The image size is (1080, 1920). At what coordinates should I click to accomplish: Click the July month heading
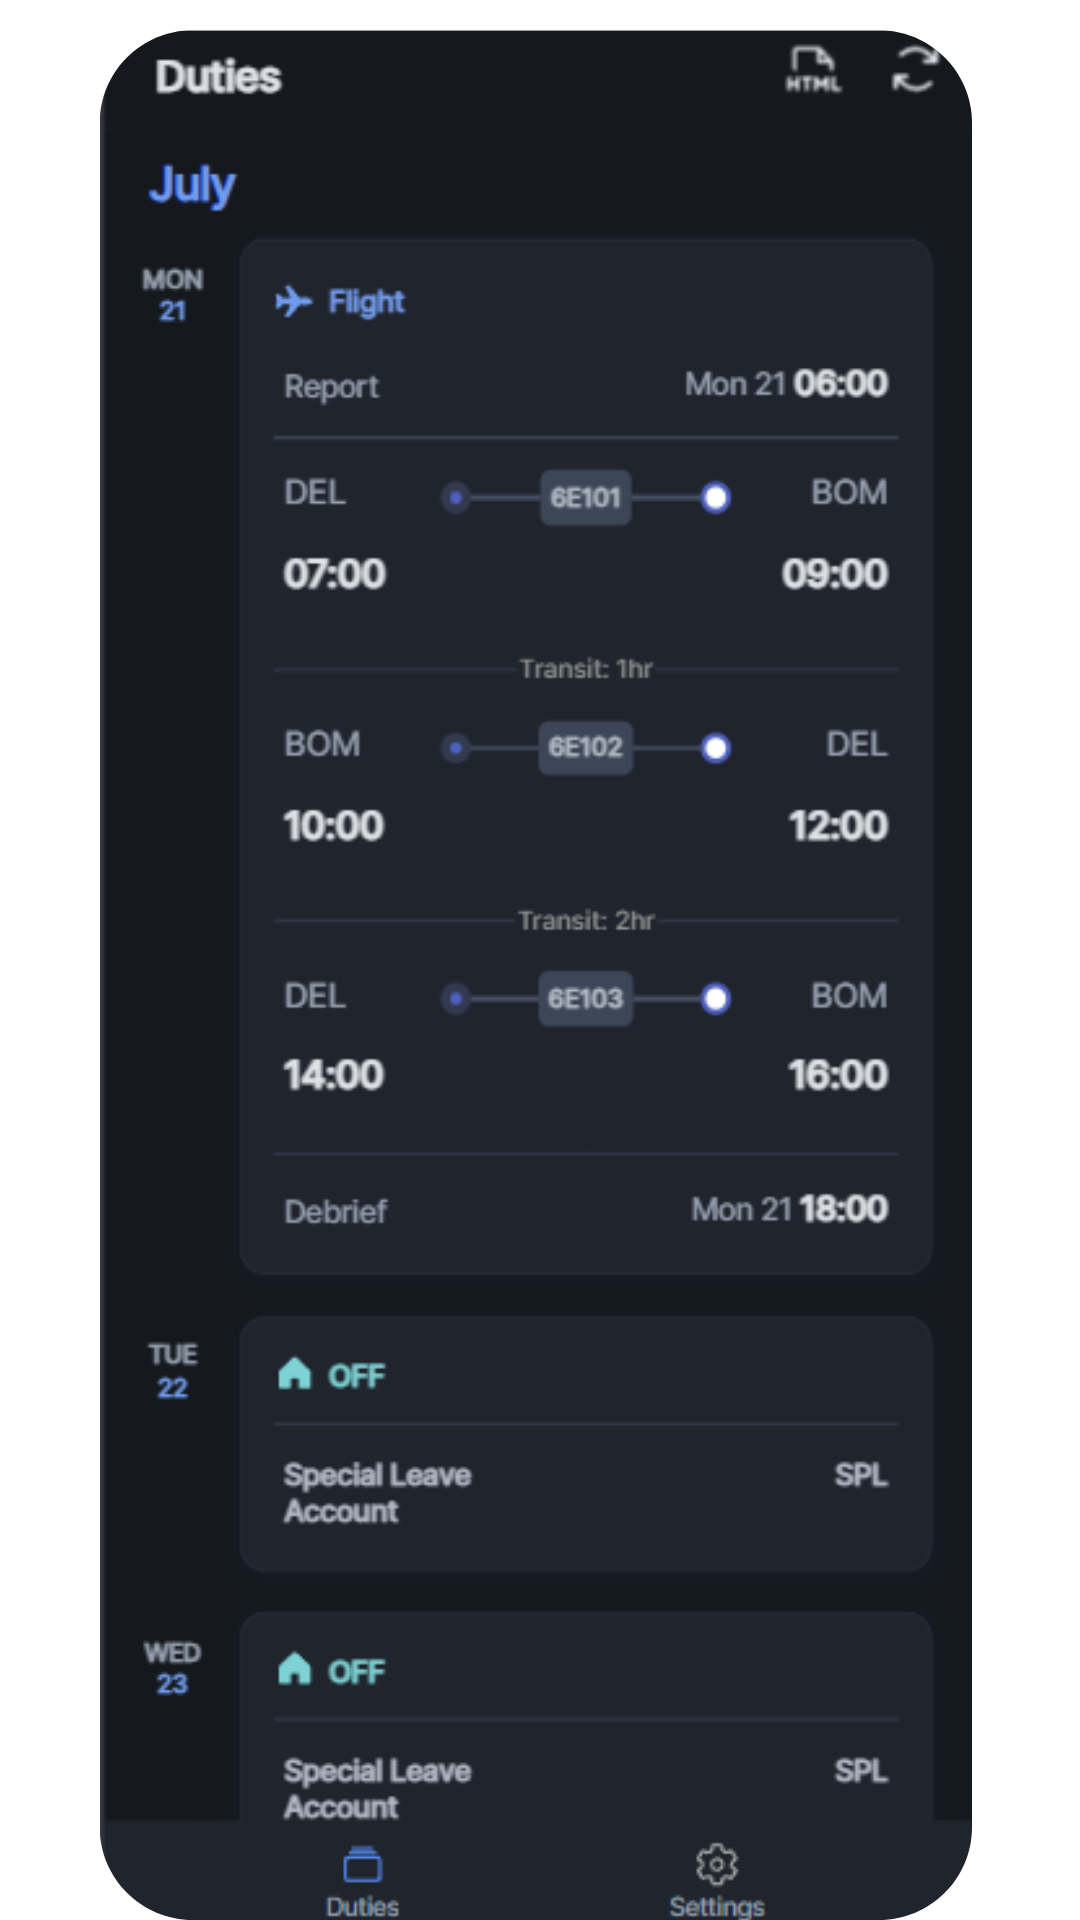[x=192, y=185]
